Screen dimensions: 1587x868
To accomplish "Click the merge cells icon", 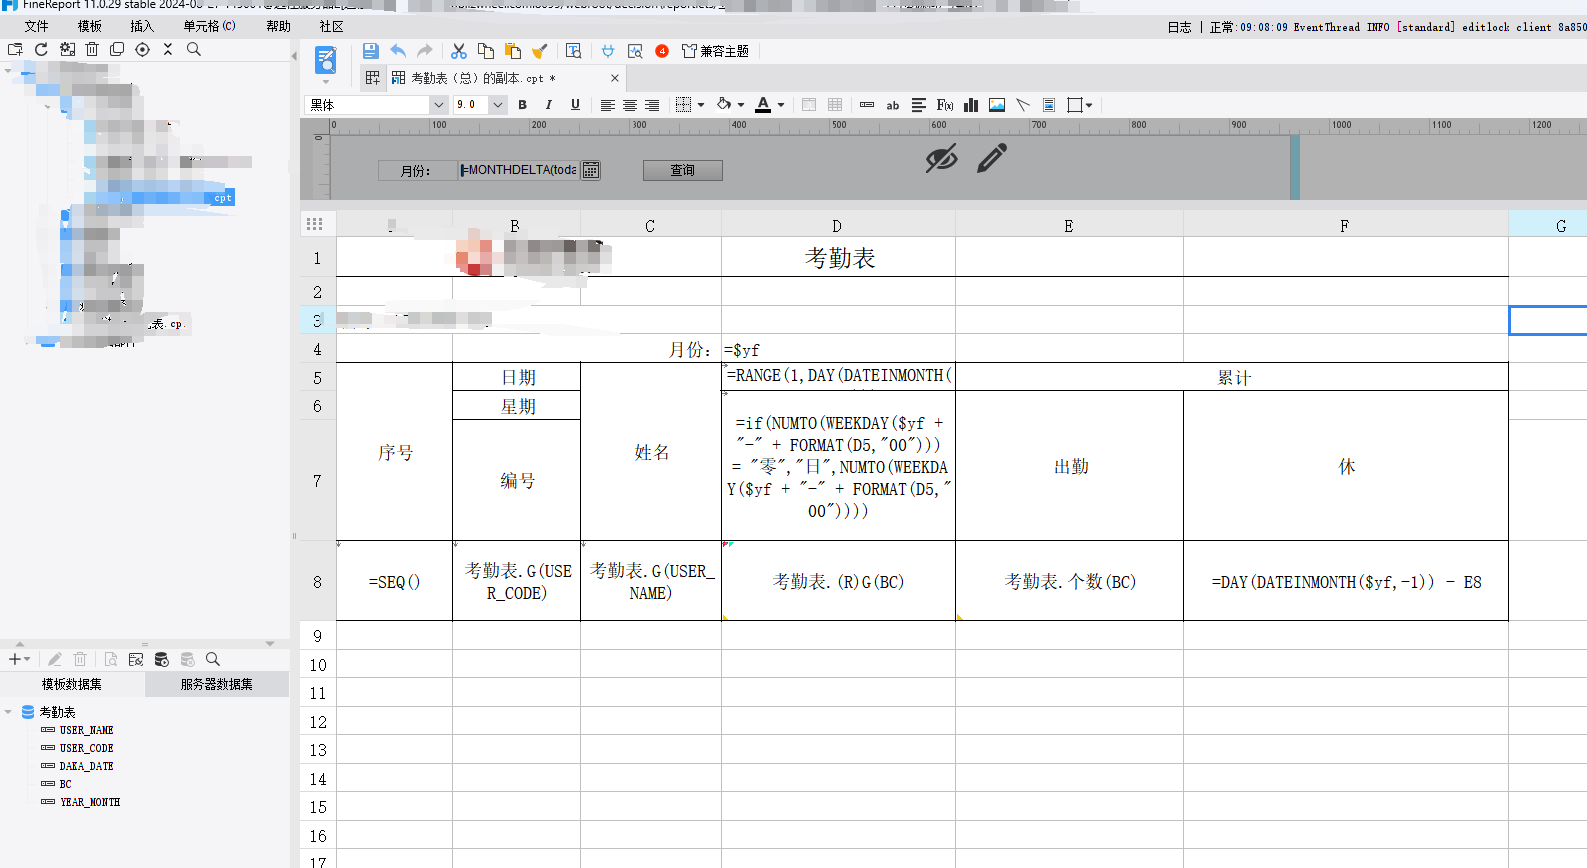I will coord(809,105).
